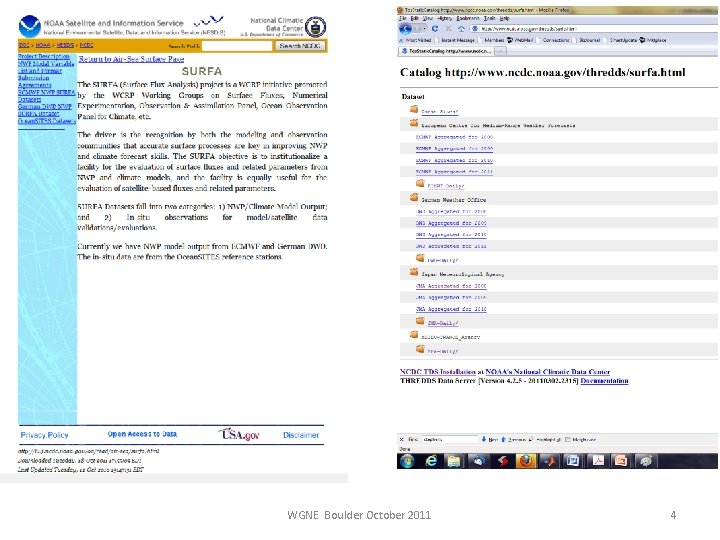This screenshot has width=720, height=540.
Task: Click the NOAA logo on SURFA page
Action: (29, 27)
